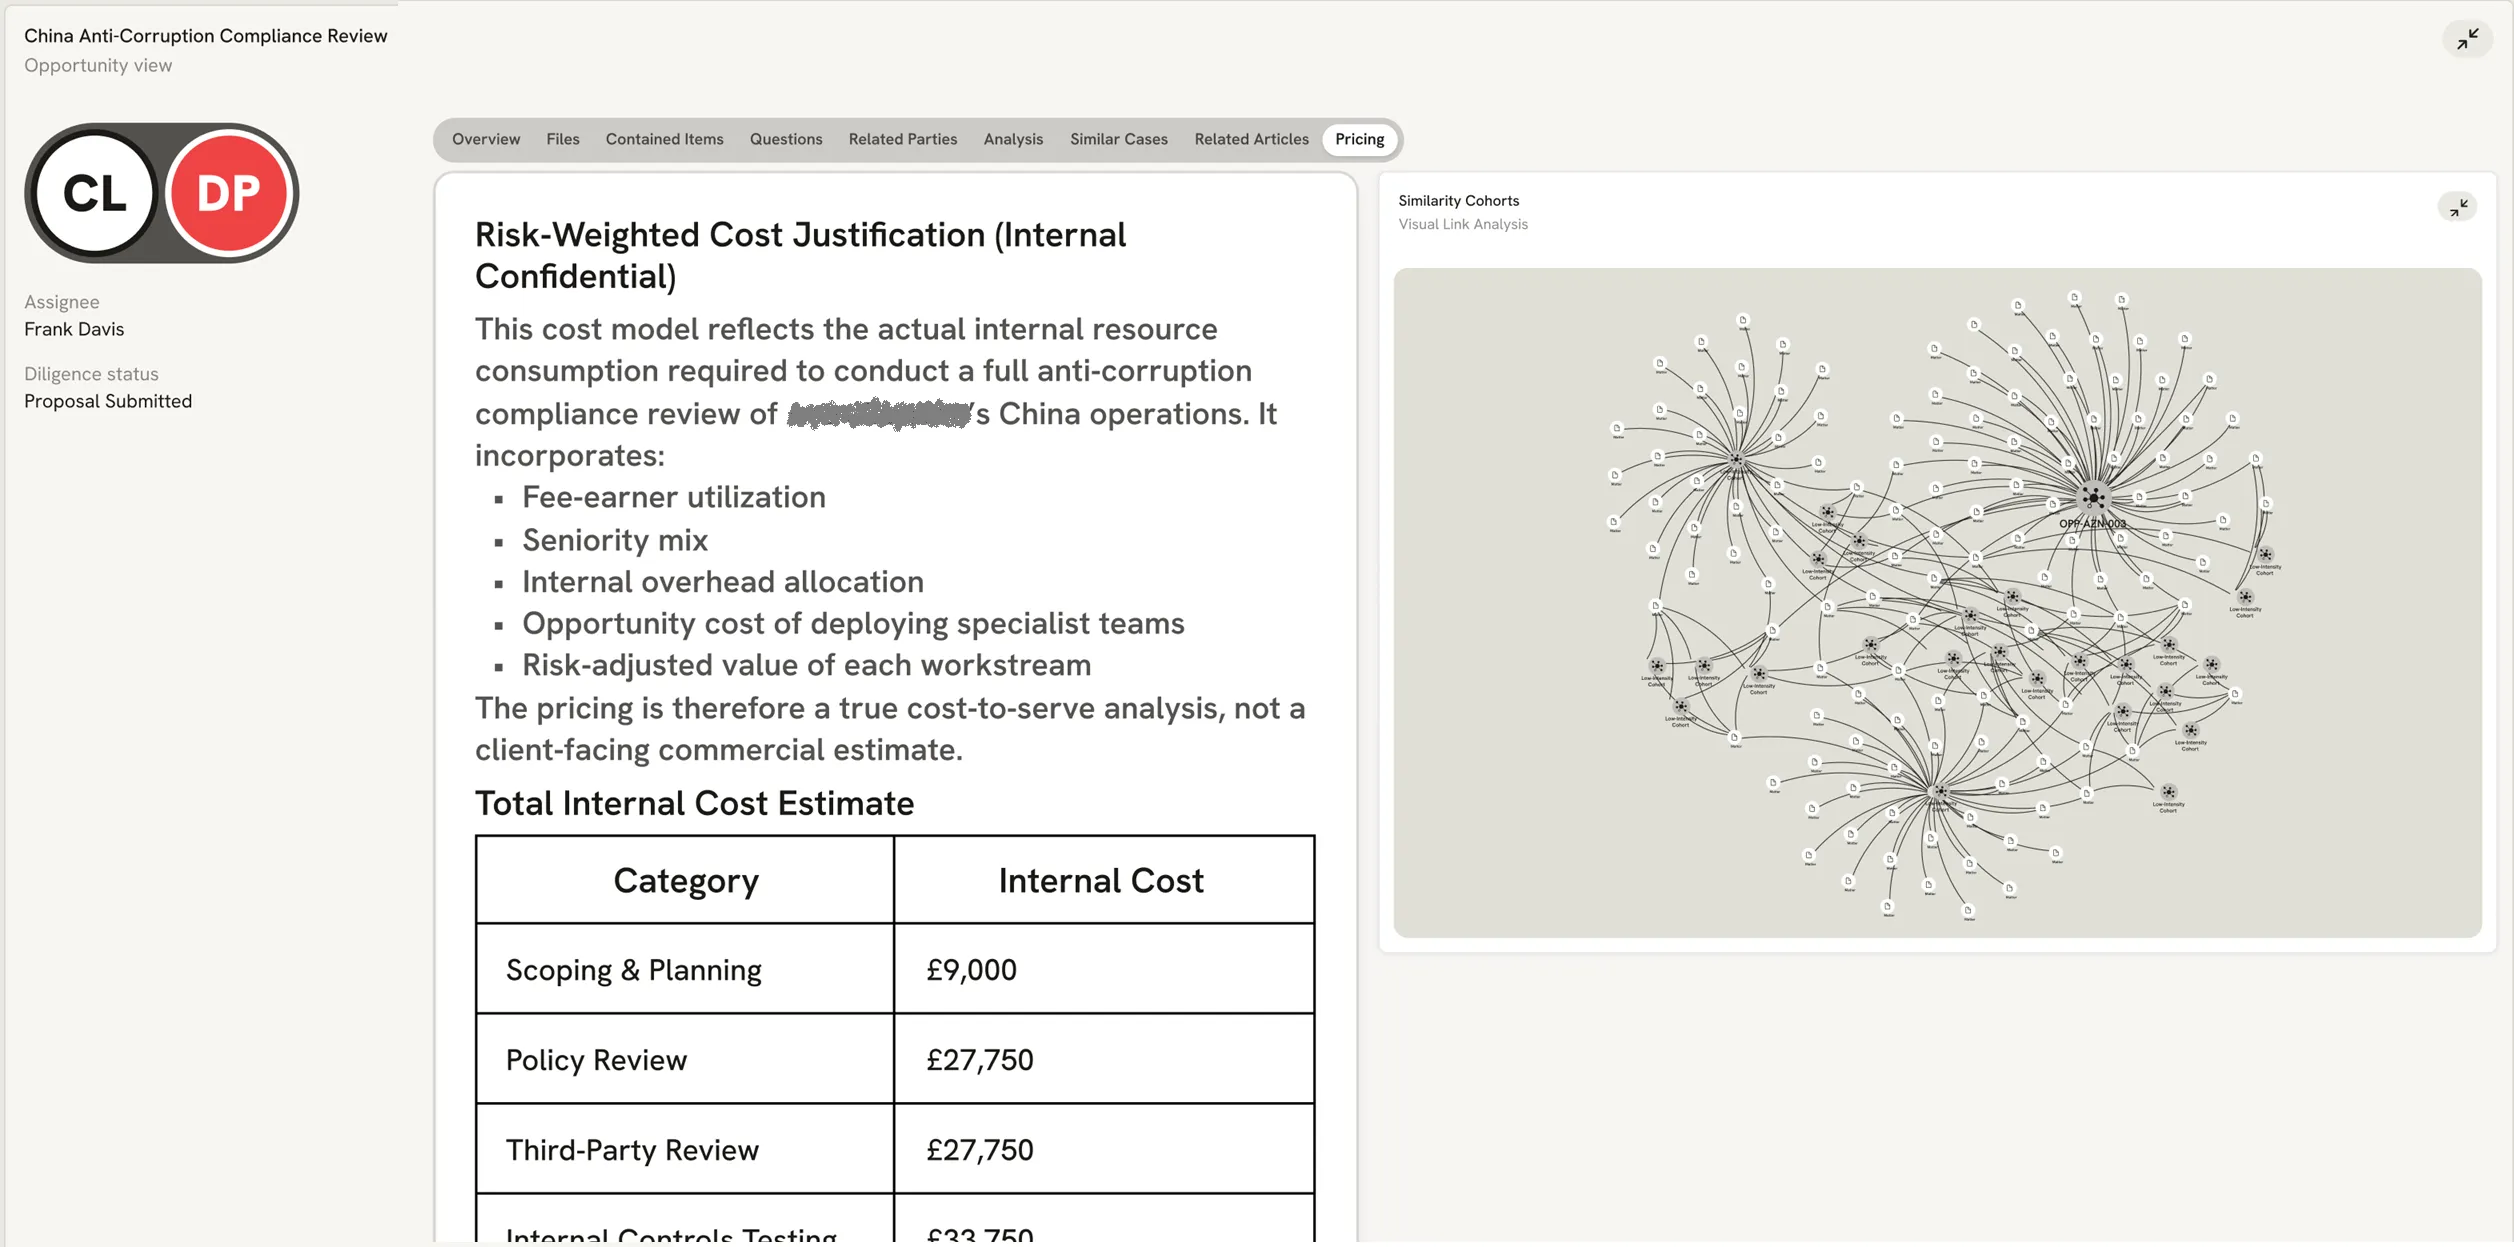Screen dimensions: 2514x1247
Task: Click the Risk-adjusted value of each workstream bullet
Action: (x=806, y=666)
